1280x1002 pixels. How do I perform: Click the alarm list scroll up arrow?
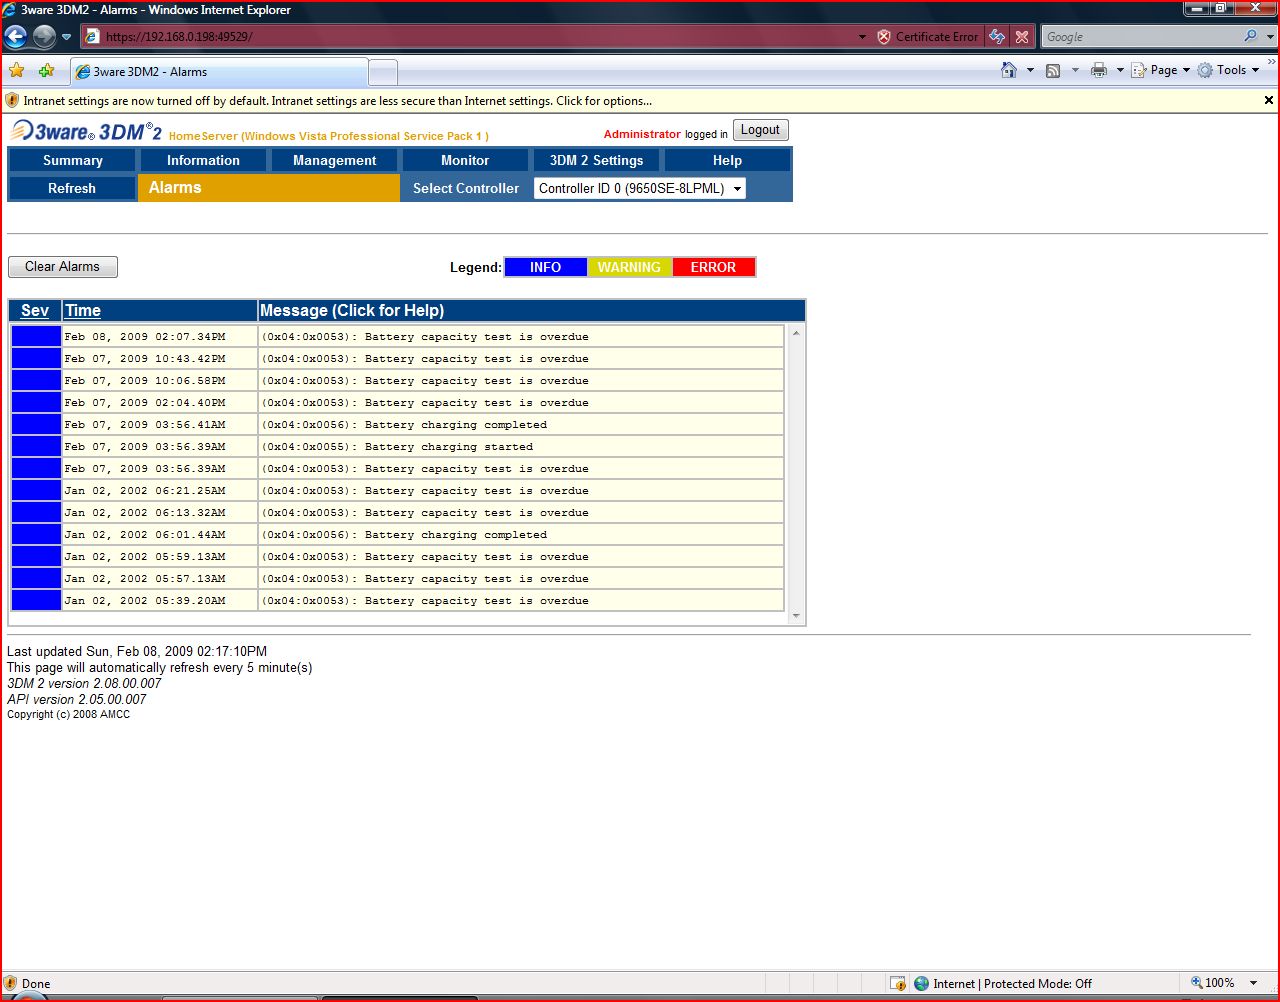click(796, 333)
